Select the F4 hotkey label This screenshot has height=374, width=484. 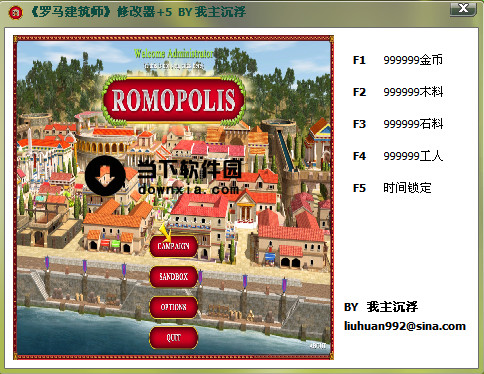pyautogui.click(x=359, y=156)
